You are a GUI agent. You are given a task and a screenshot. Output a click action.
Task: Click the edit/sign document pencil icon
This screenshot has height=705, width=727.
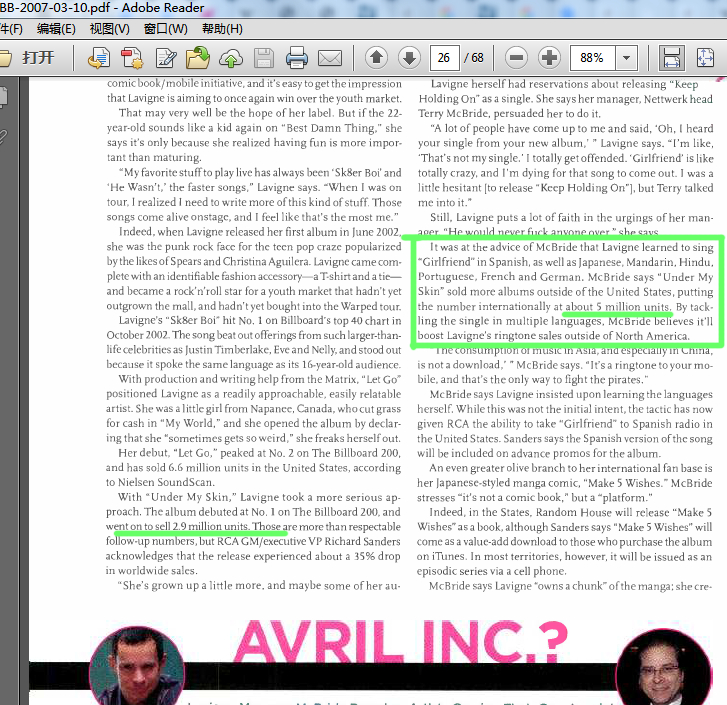pyautogui.click(x=166, y=58)
